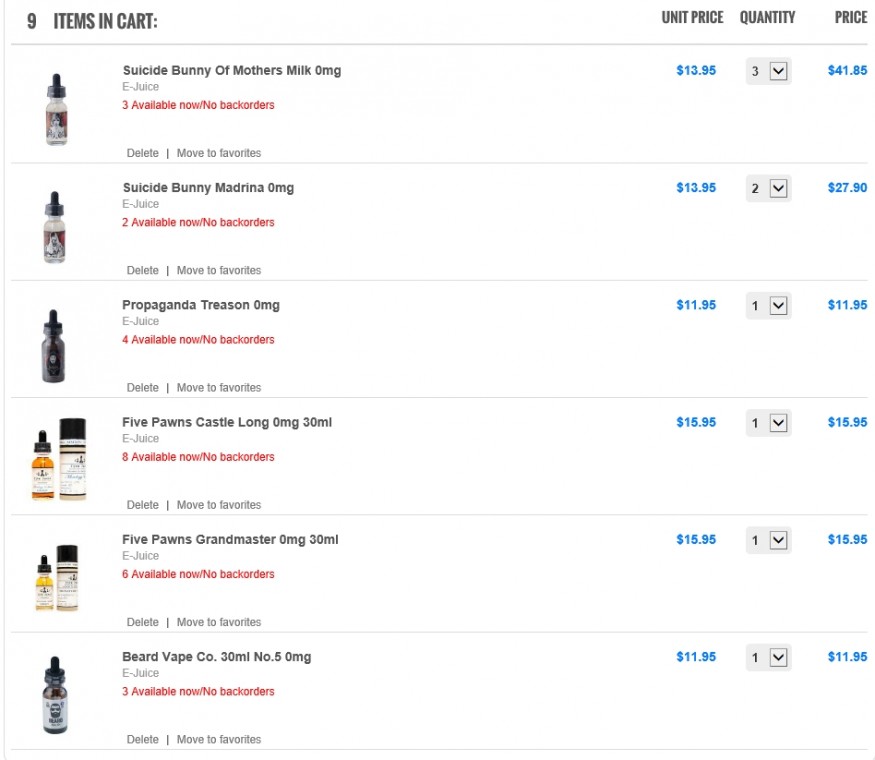This screenshot has height=760, width=875.
Task: Move Beard Vape Co. No.5 to favorites
Action: pyautogui.click(x=219, y=739)
